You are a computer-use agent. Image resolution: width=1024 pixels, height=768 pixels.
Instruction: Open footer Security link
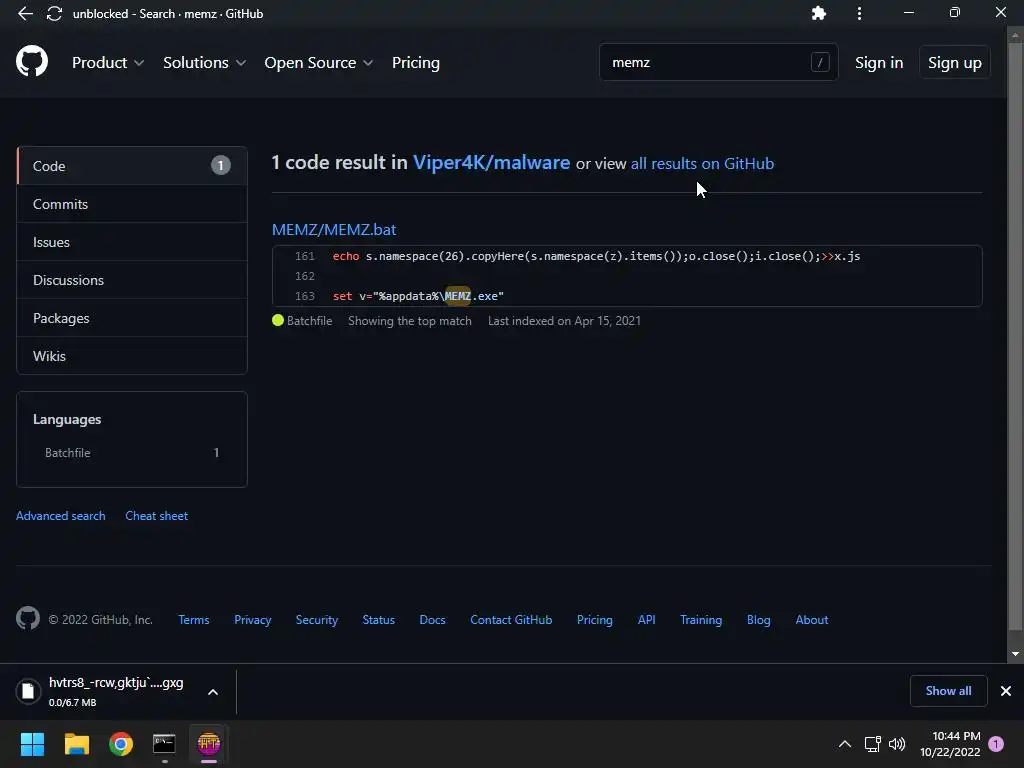tap(316, 619)
